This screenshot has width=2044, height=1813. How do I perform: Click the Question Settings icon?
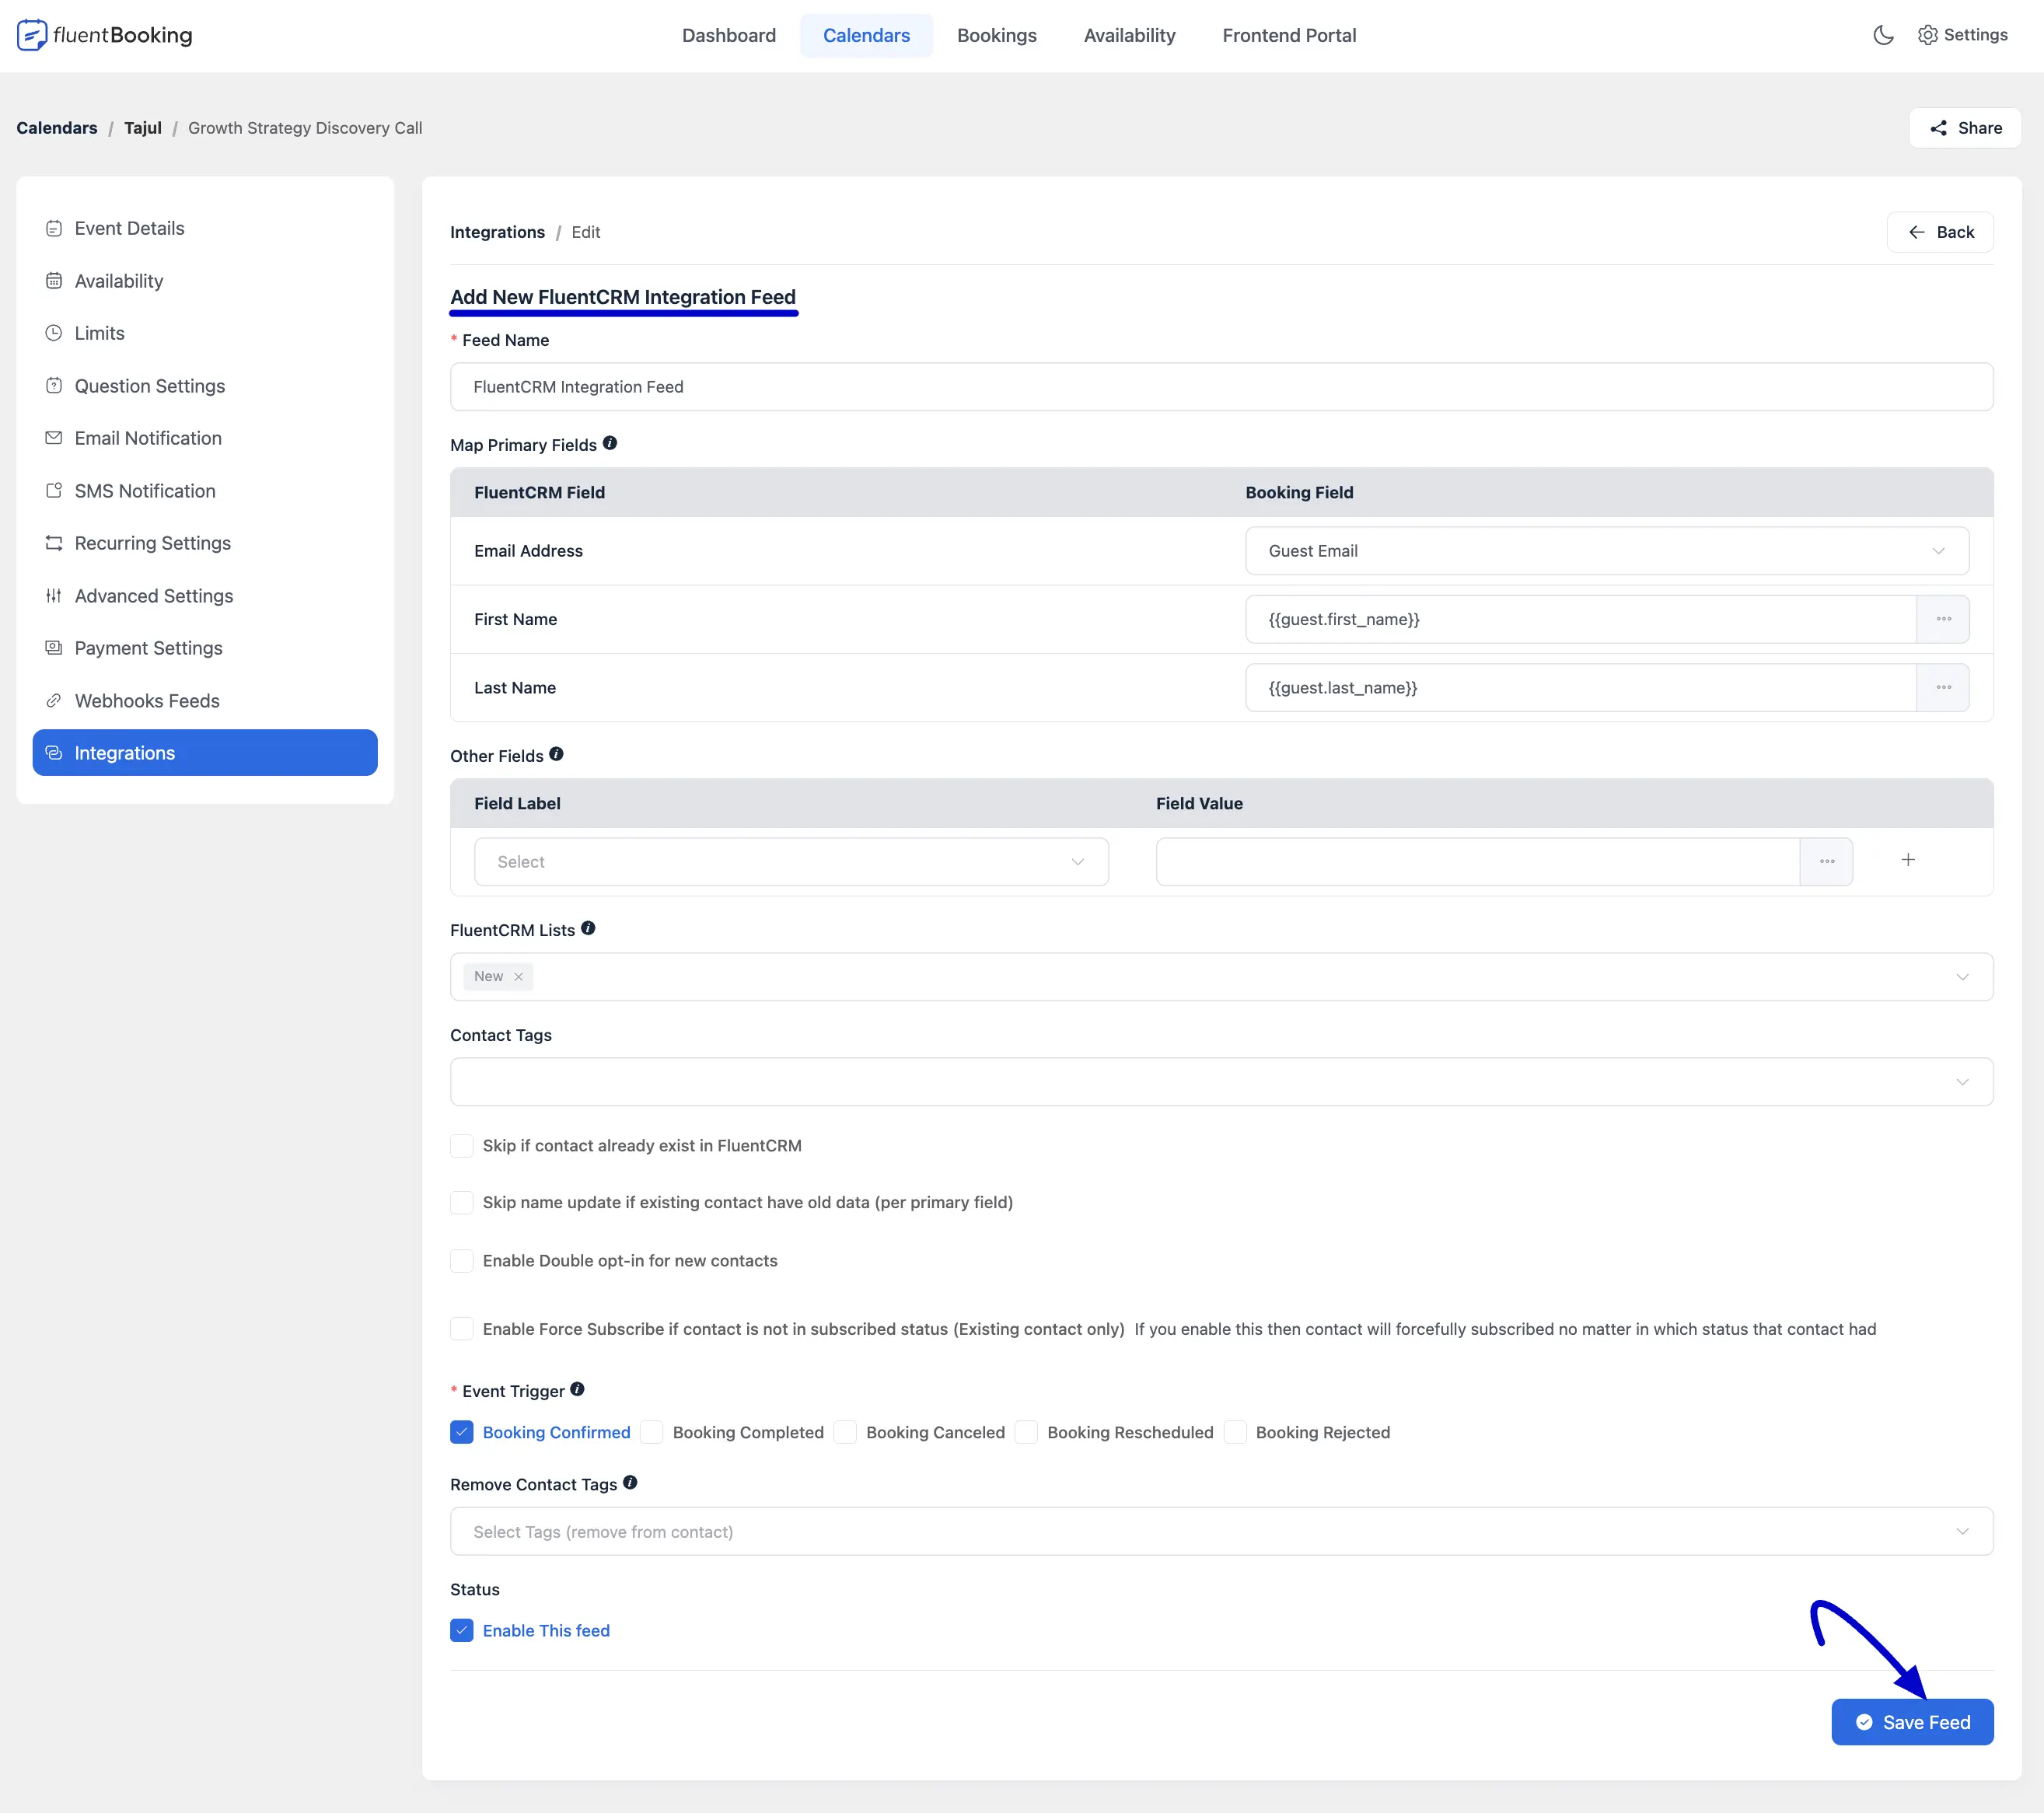54,386
